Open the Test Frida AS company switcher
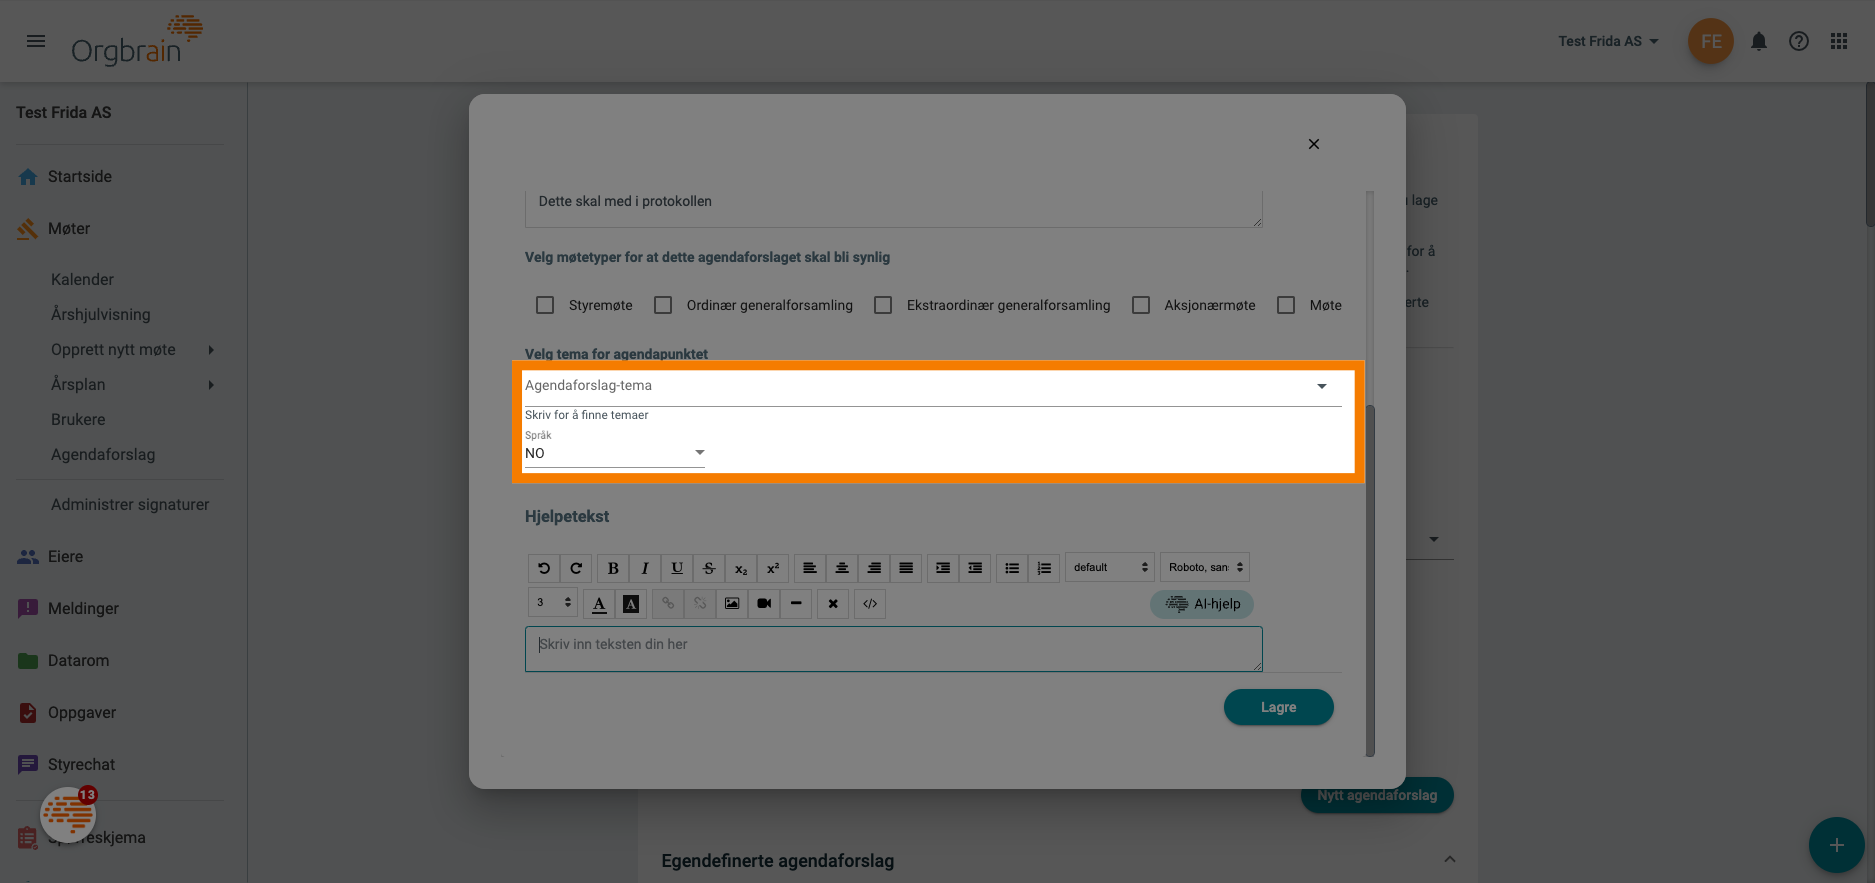The image size is (1875, 883). pos(1608,41)
